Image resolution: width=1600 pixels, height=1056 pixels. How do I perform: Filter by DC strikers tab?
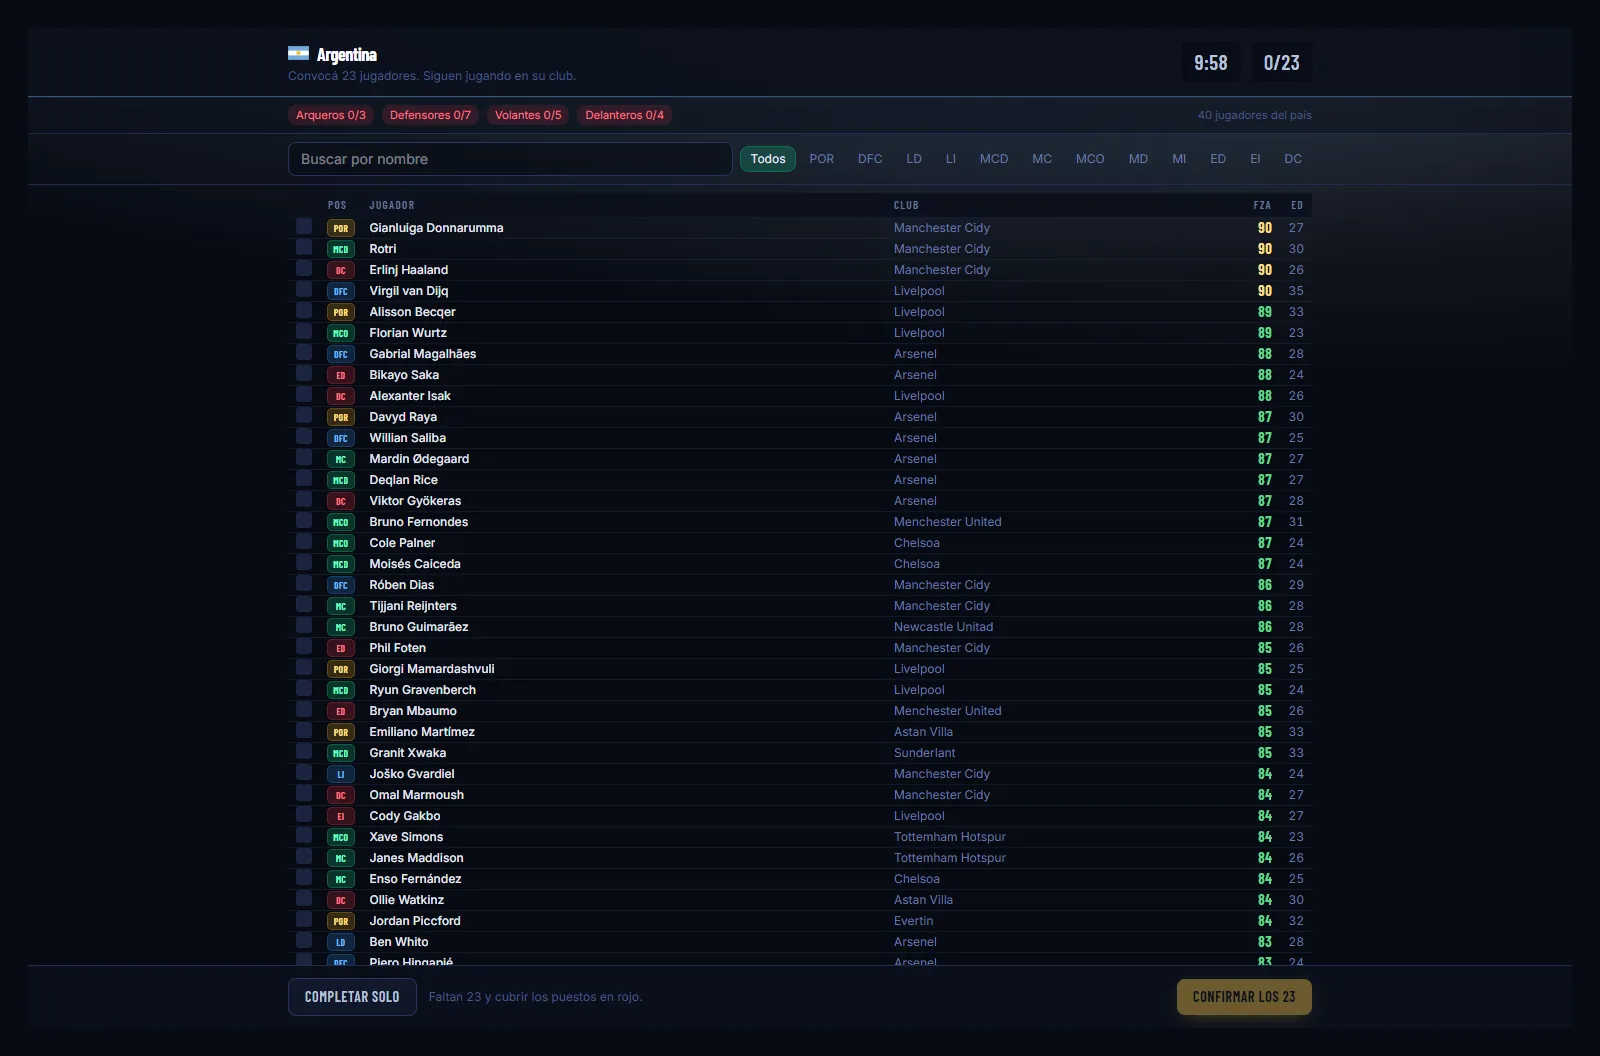click(1293, 159)
